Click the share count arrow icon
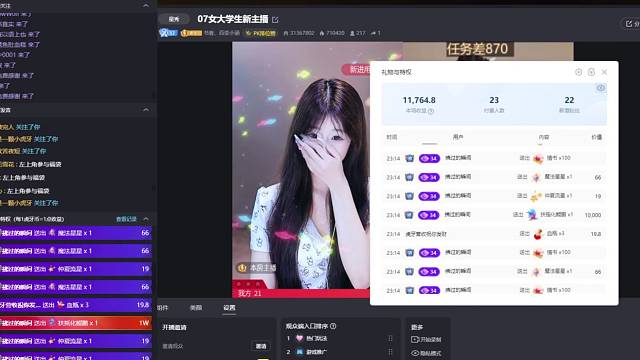Image resolution: width=640 pixels, height=360 pixels. (x=373, y=33)
